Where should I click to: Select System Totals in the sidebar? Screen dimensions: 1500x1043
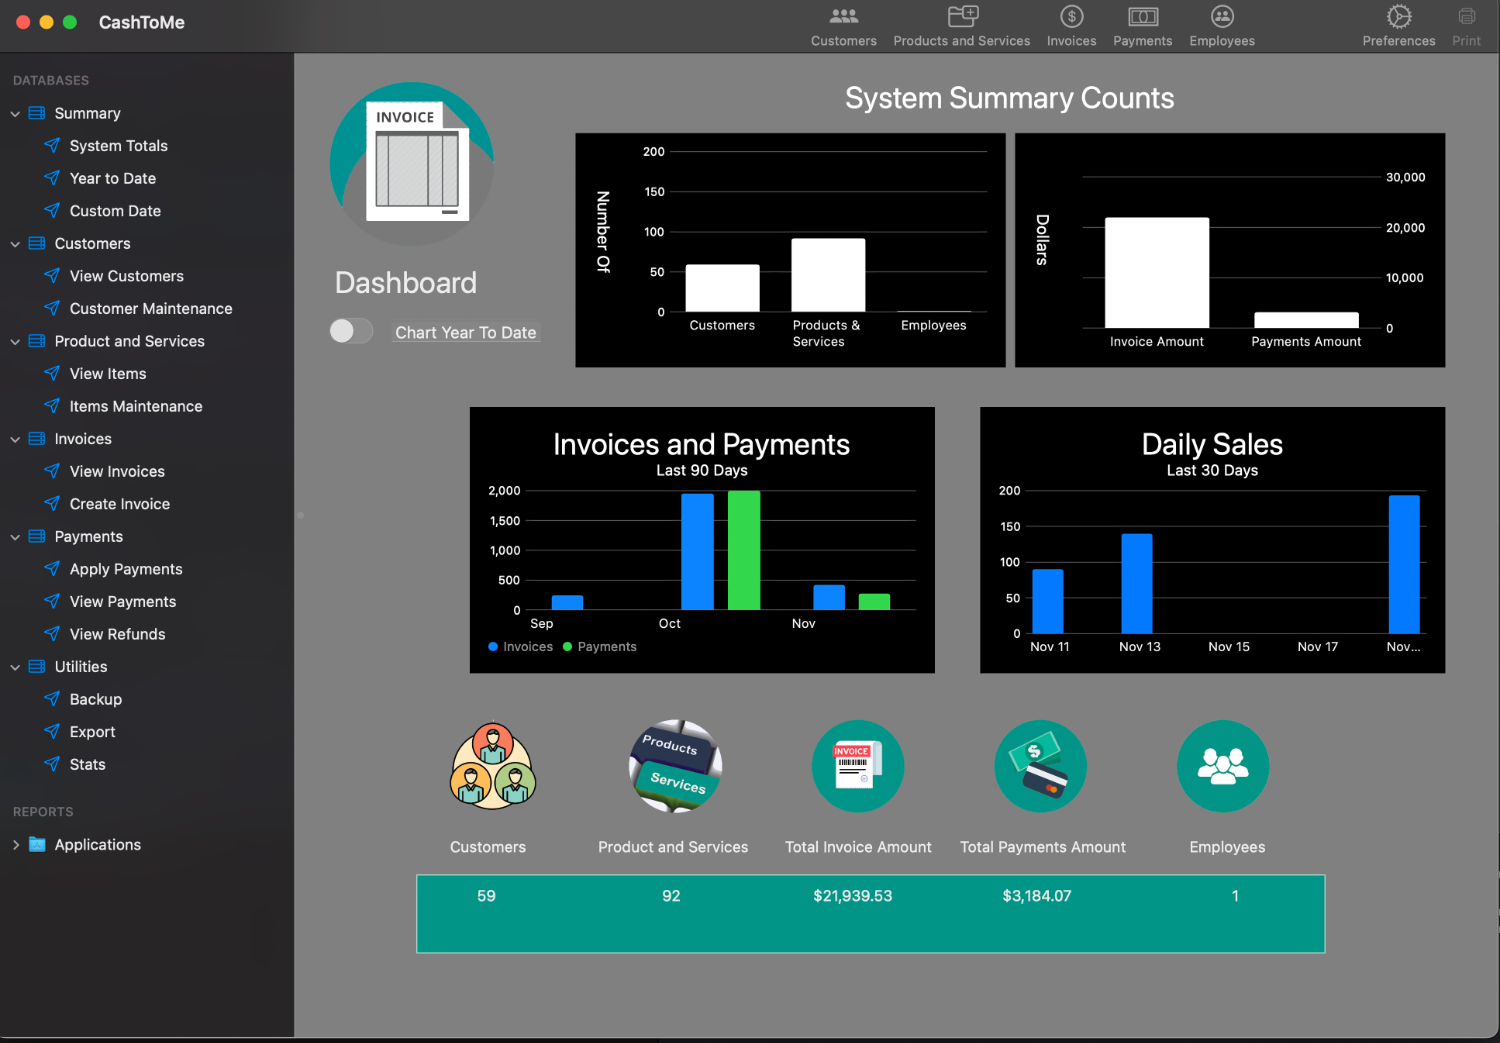point(118,146)
